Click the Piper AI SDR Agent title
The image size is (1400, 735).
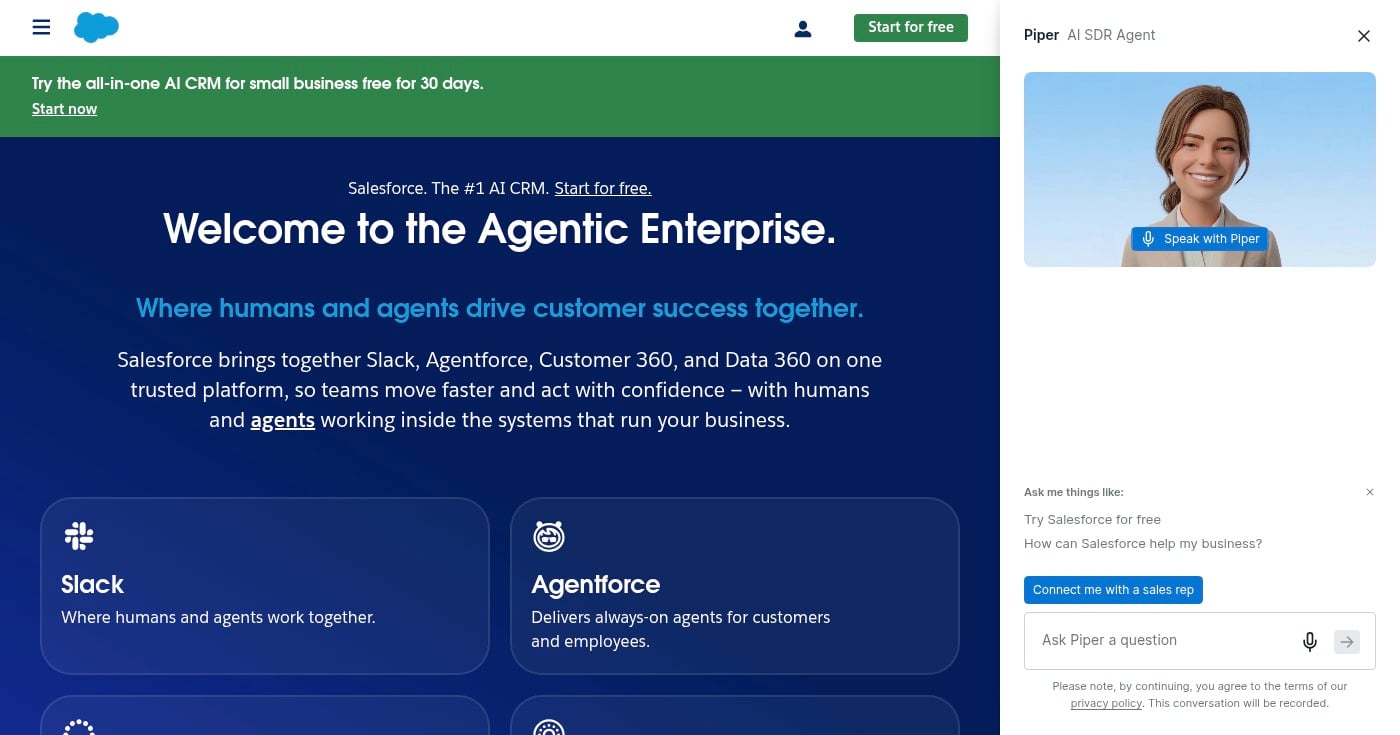coord(1089,35)
